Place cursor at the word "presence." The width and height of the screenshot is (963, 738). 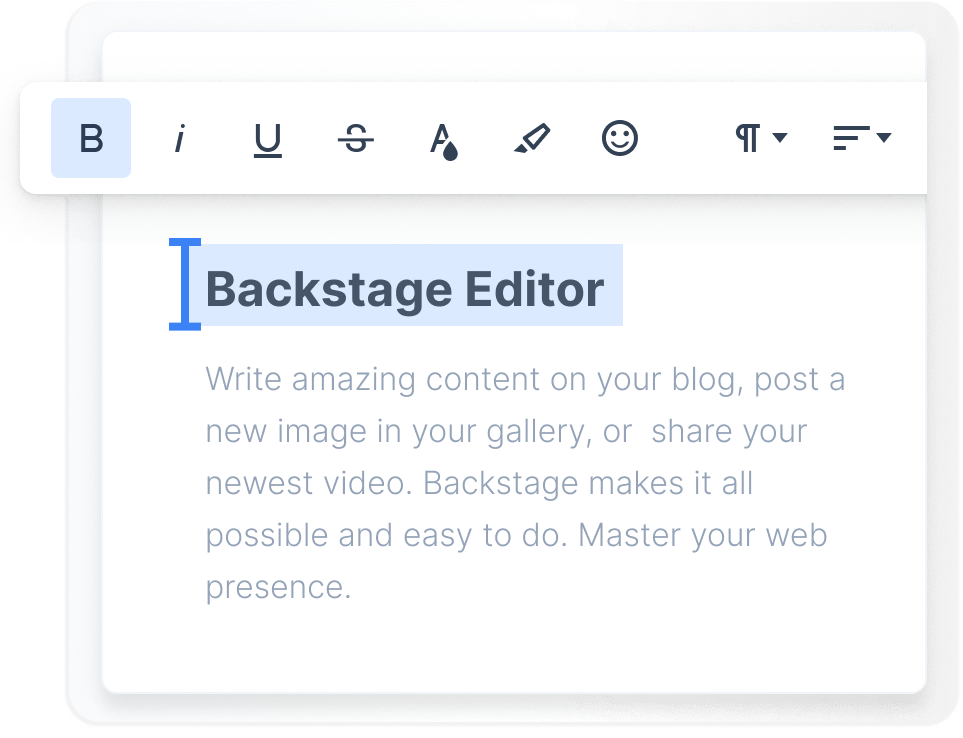[x=278, y=587]
